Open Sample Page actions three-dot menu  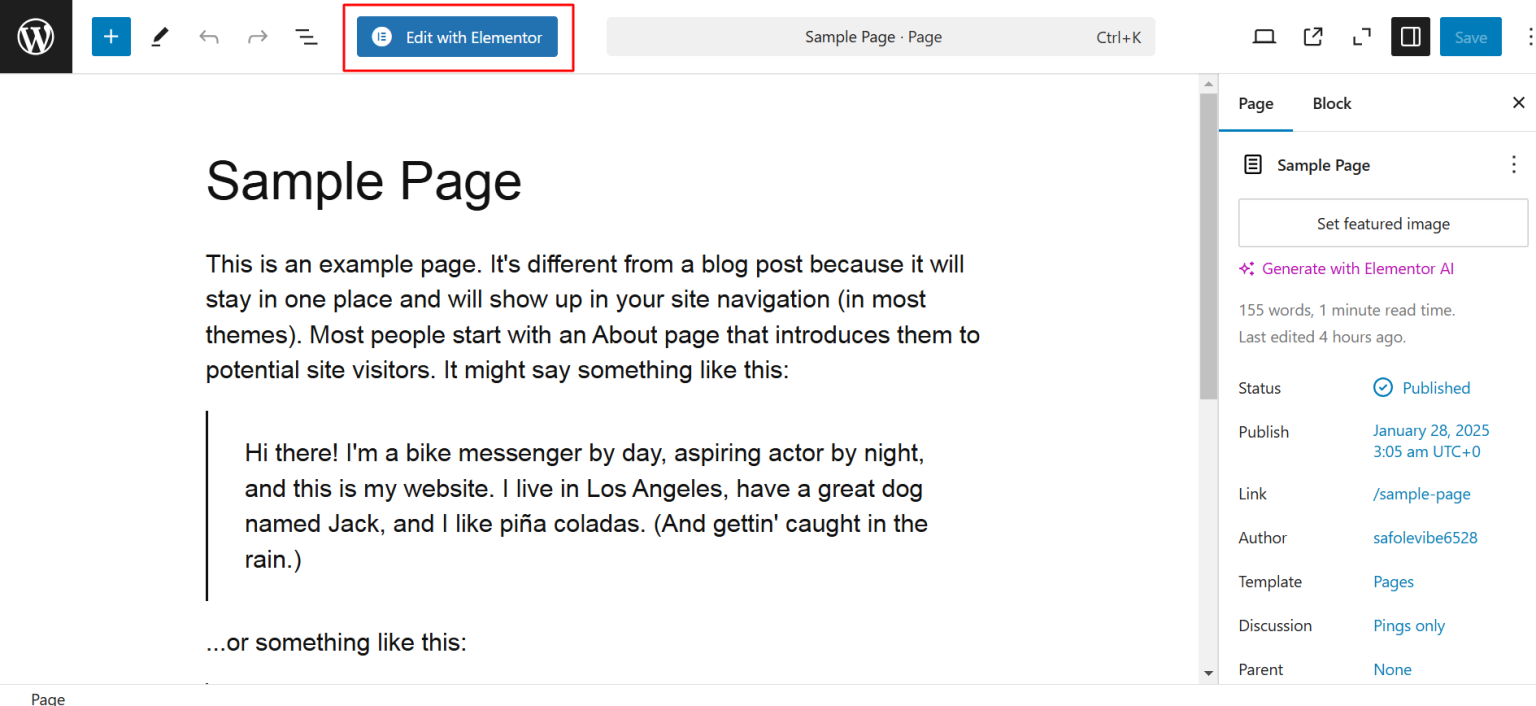click(x=1513, y=165)
